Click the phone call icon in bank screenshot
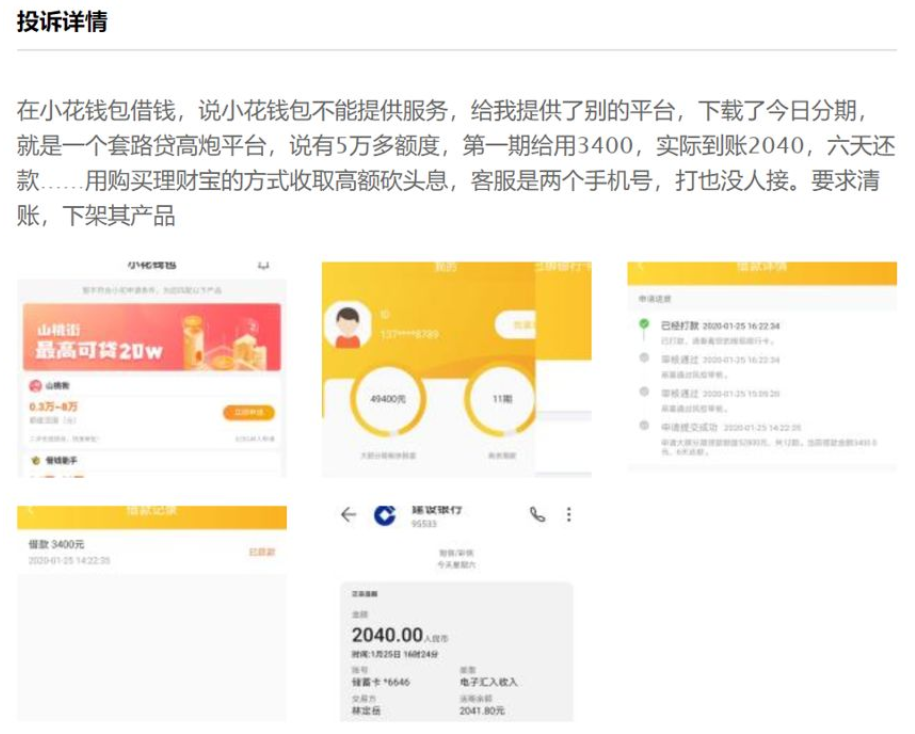This screenshot has height=734, width=915. pyautogui.click(x=537, y=515)
